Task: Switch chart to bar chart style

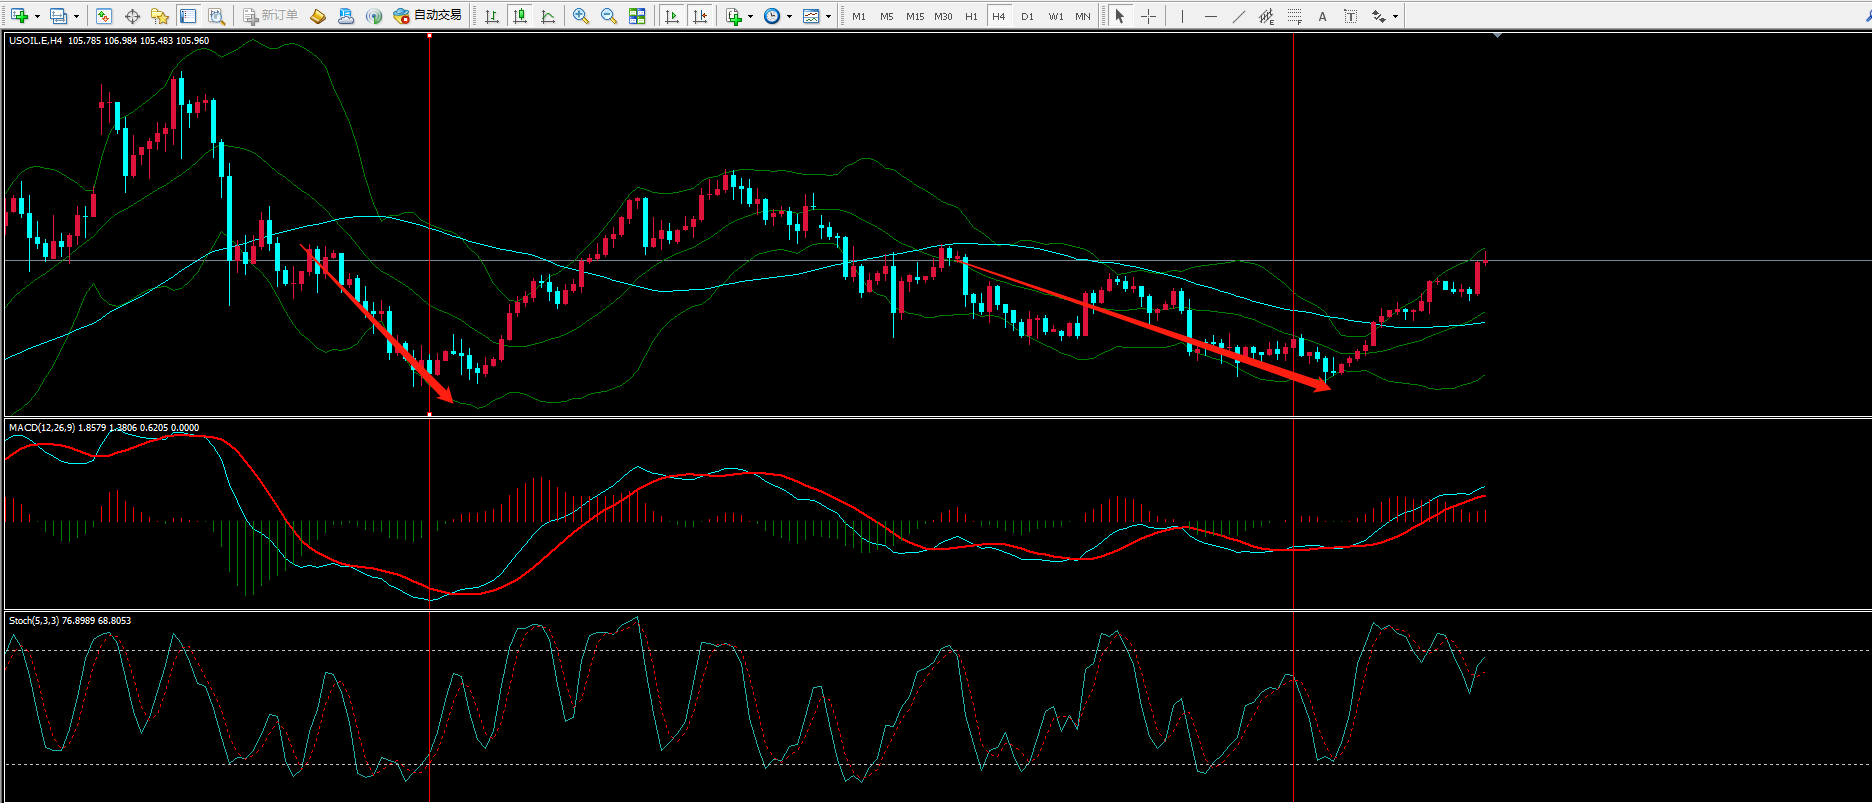Action: tap(492, 16)
